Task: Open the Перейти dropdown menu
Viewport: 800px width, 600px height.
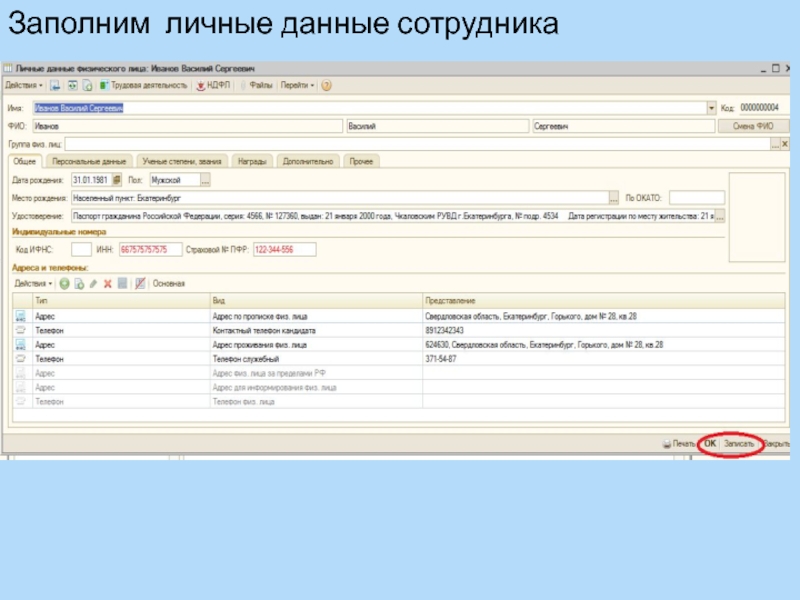Action: (297, 86)
